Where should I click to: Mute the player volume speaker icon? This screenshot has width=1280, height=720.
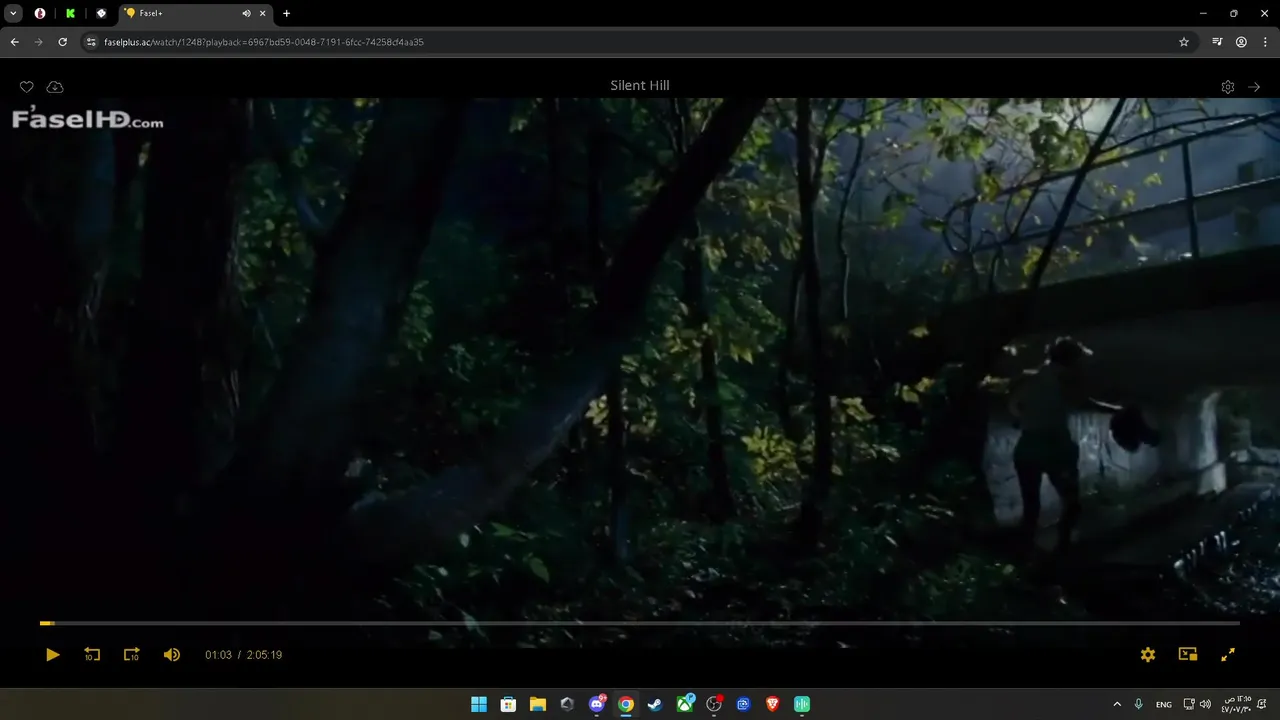tap(172, 655)
